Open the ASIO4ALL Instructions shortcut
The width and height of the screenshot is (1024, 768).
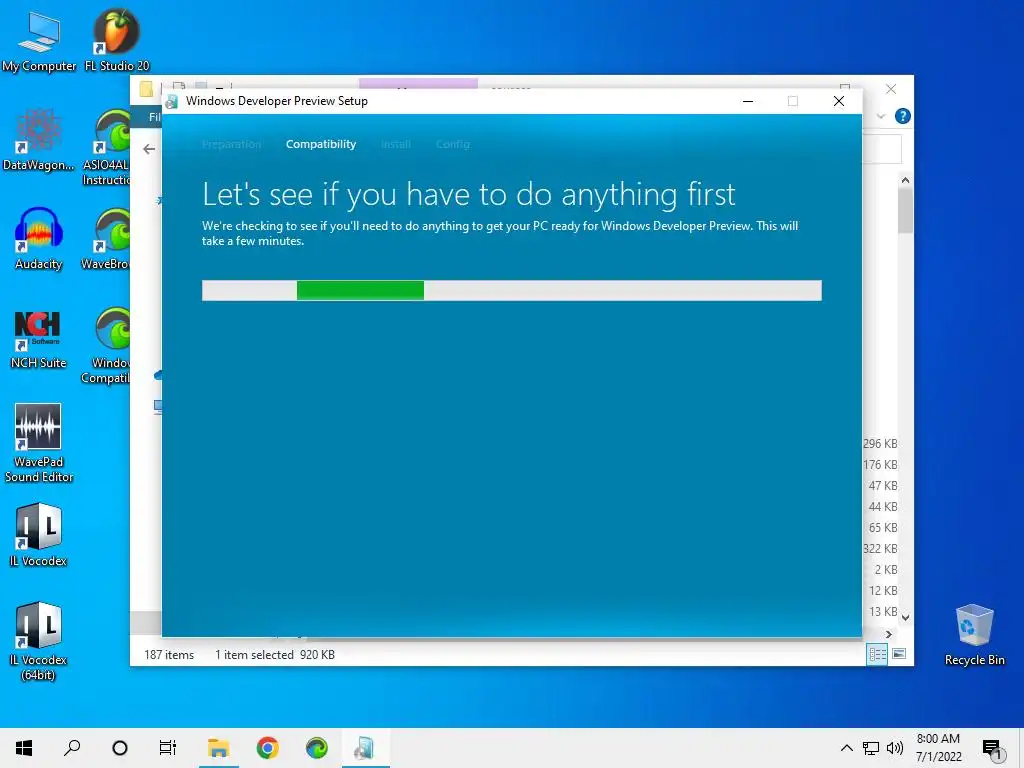(x=106, y=148)
